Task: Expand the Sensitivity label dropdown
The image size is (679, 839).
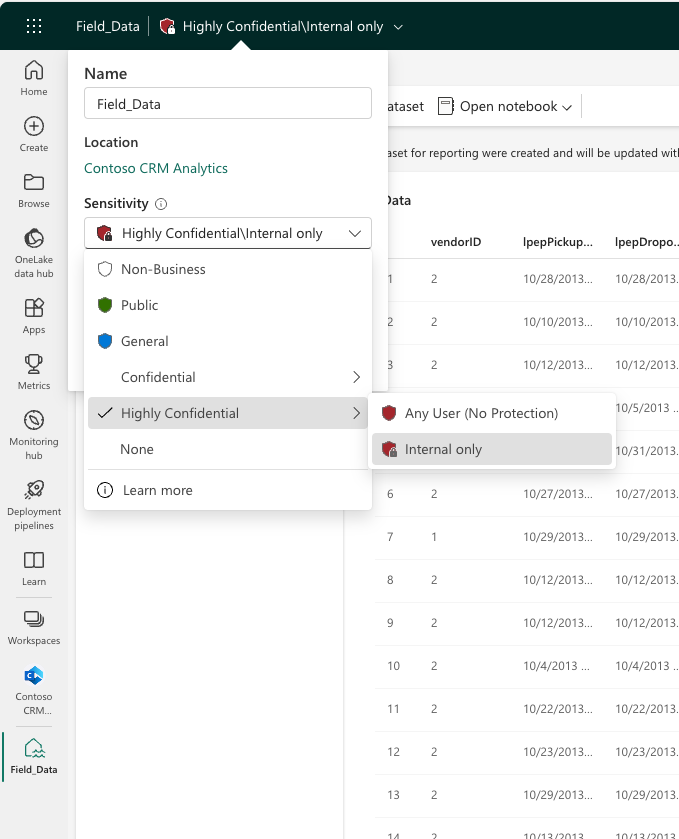Action: 228,233
